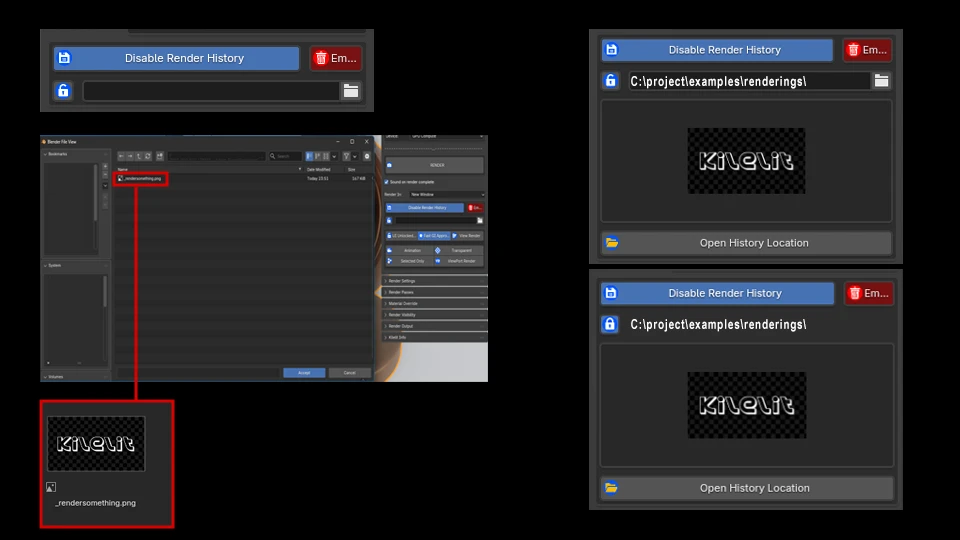This screenshot has height=540, width=960.
Task: Toggle open padlock beside C:\project\examples\renderings\ field
Action: pyautogui.click(x=610, y=81)
